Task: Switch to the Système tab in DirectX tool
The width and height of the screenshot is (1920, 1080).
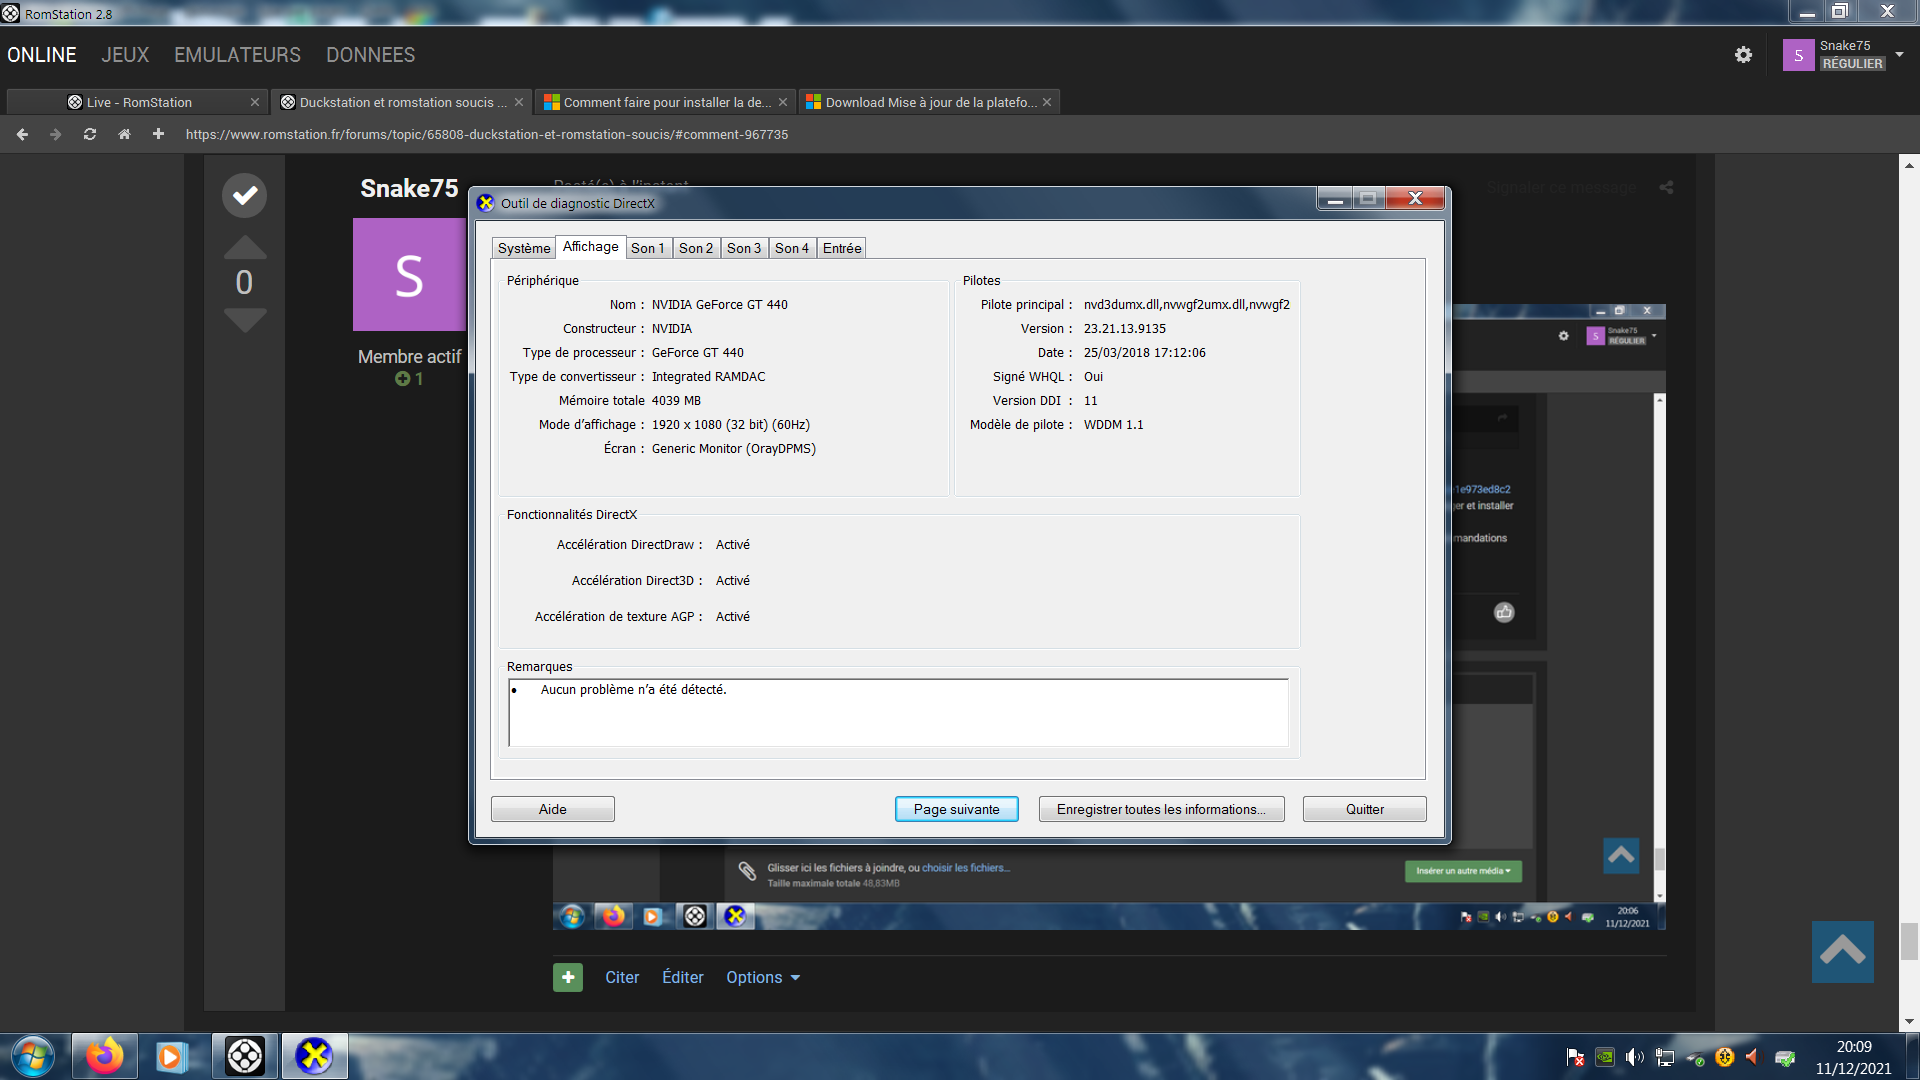Action: coord(524,248)
